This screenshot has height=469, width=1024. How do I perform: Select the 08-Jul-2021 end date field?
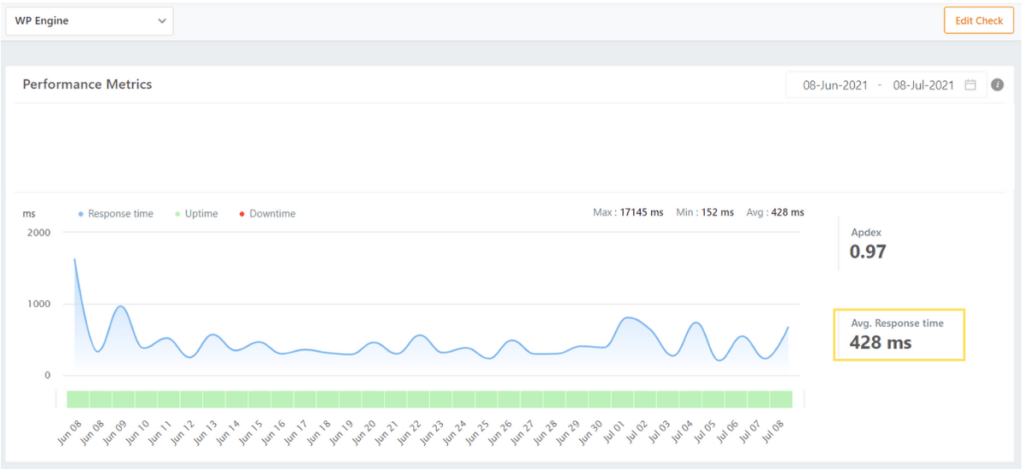[x=923, y=85]
